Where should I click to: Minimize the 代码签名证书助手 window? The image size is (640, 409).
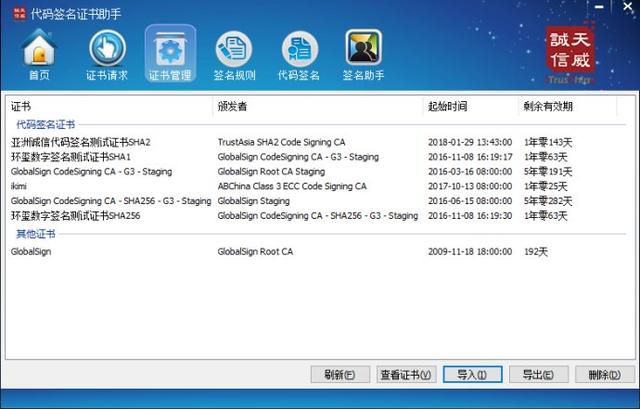click(599, 7)
